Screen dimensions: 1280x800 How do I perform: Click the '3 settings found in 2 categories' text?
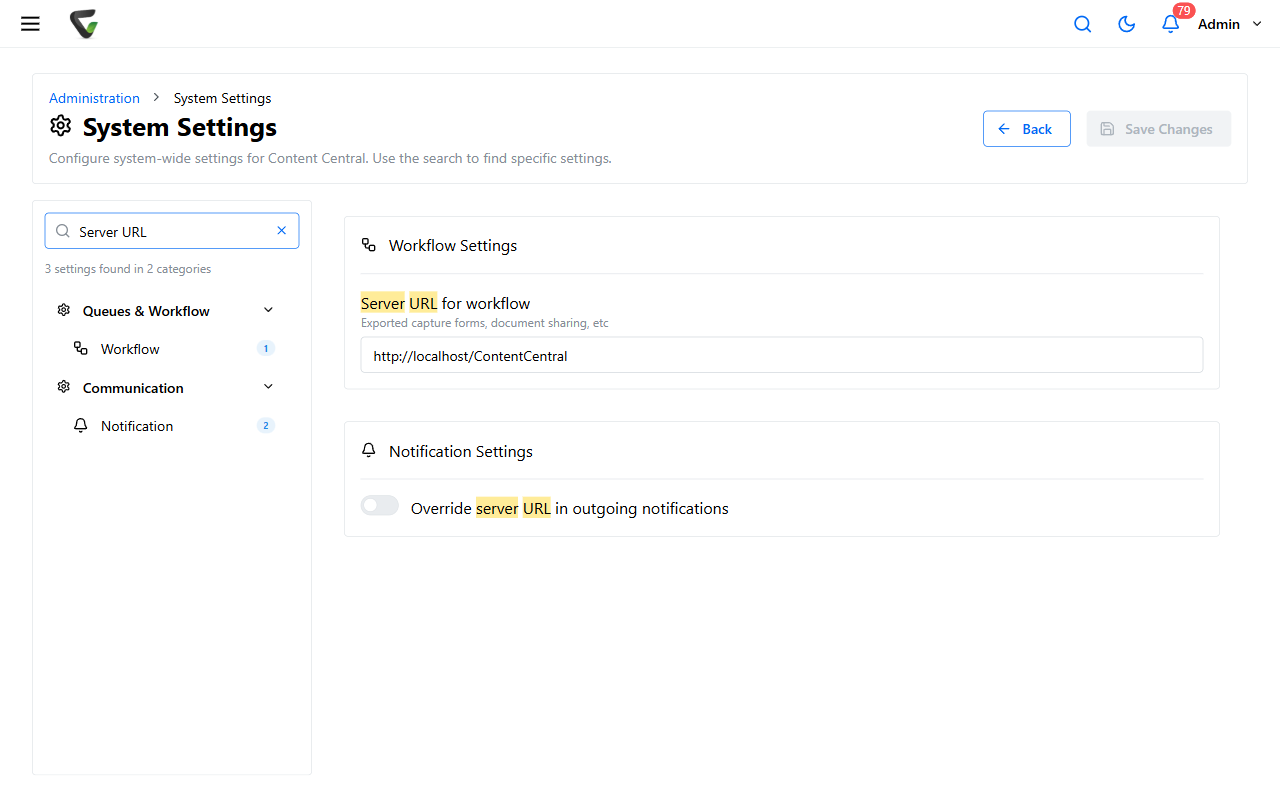tap(128, 269)
